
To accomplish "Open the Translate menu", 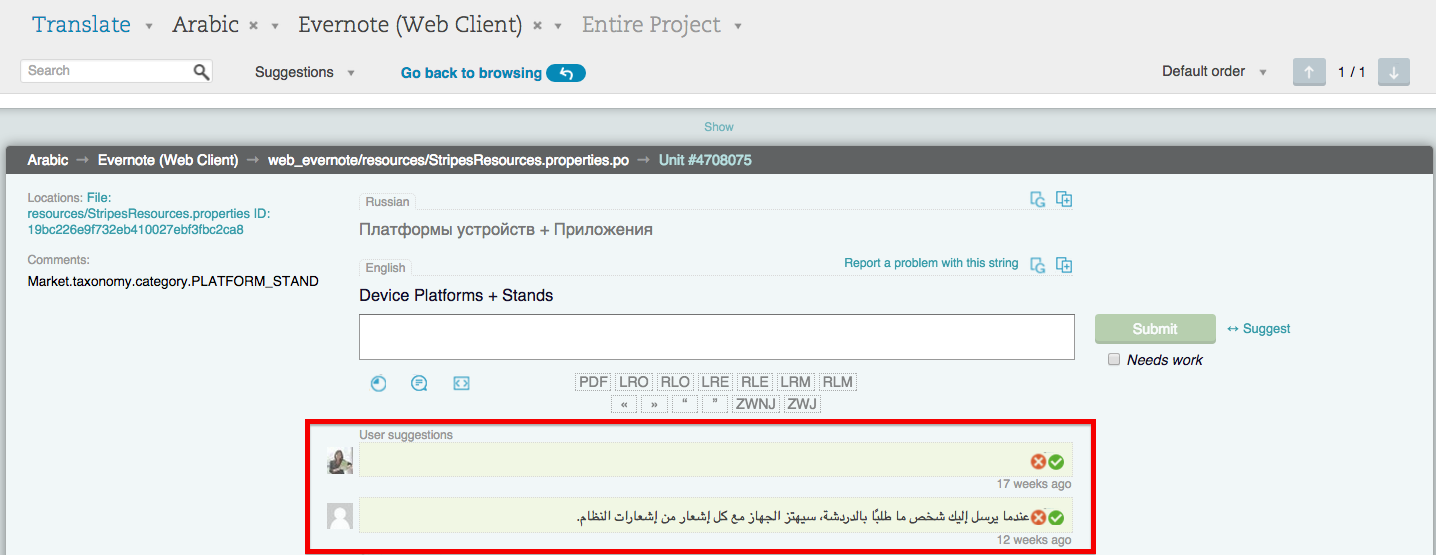I will pos(91,25).
